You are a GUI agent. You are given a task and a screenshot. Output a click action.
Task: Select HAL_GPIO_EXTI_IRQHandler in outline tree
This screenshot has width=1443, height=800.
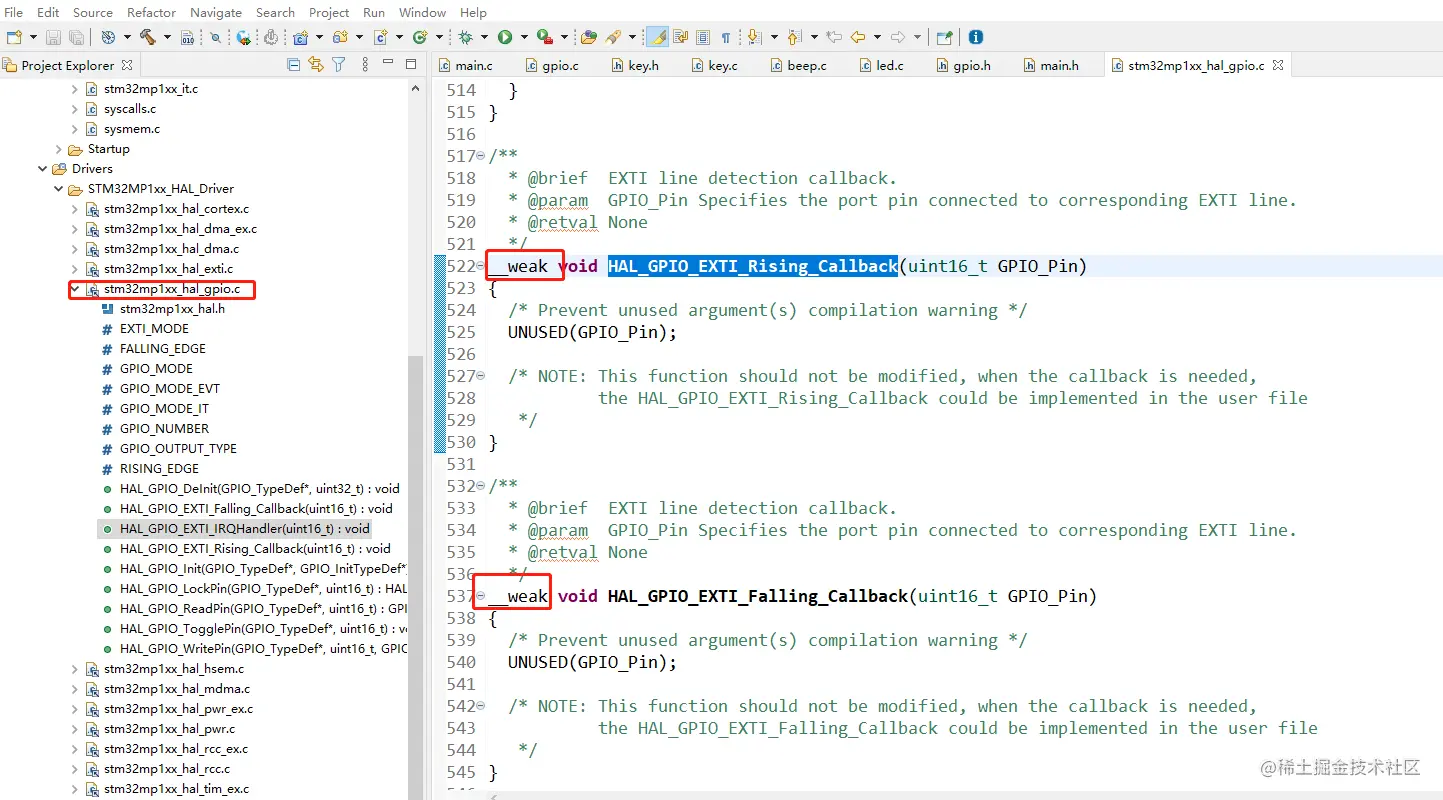(x=244, y=529)
